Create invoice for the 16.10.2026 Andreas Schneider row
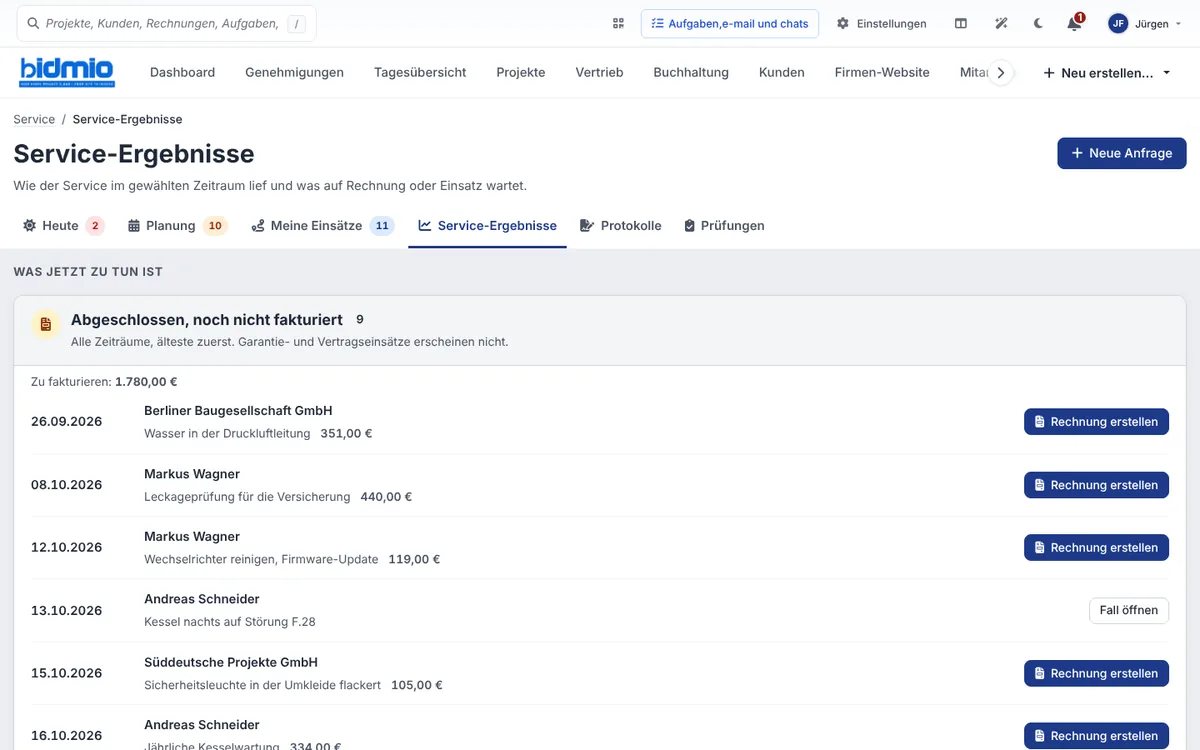 point(1096,736)
